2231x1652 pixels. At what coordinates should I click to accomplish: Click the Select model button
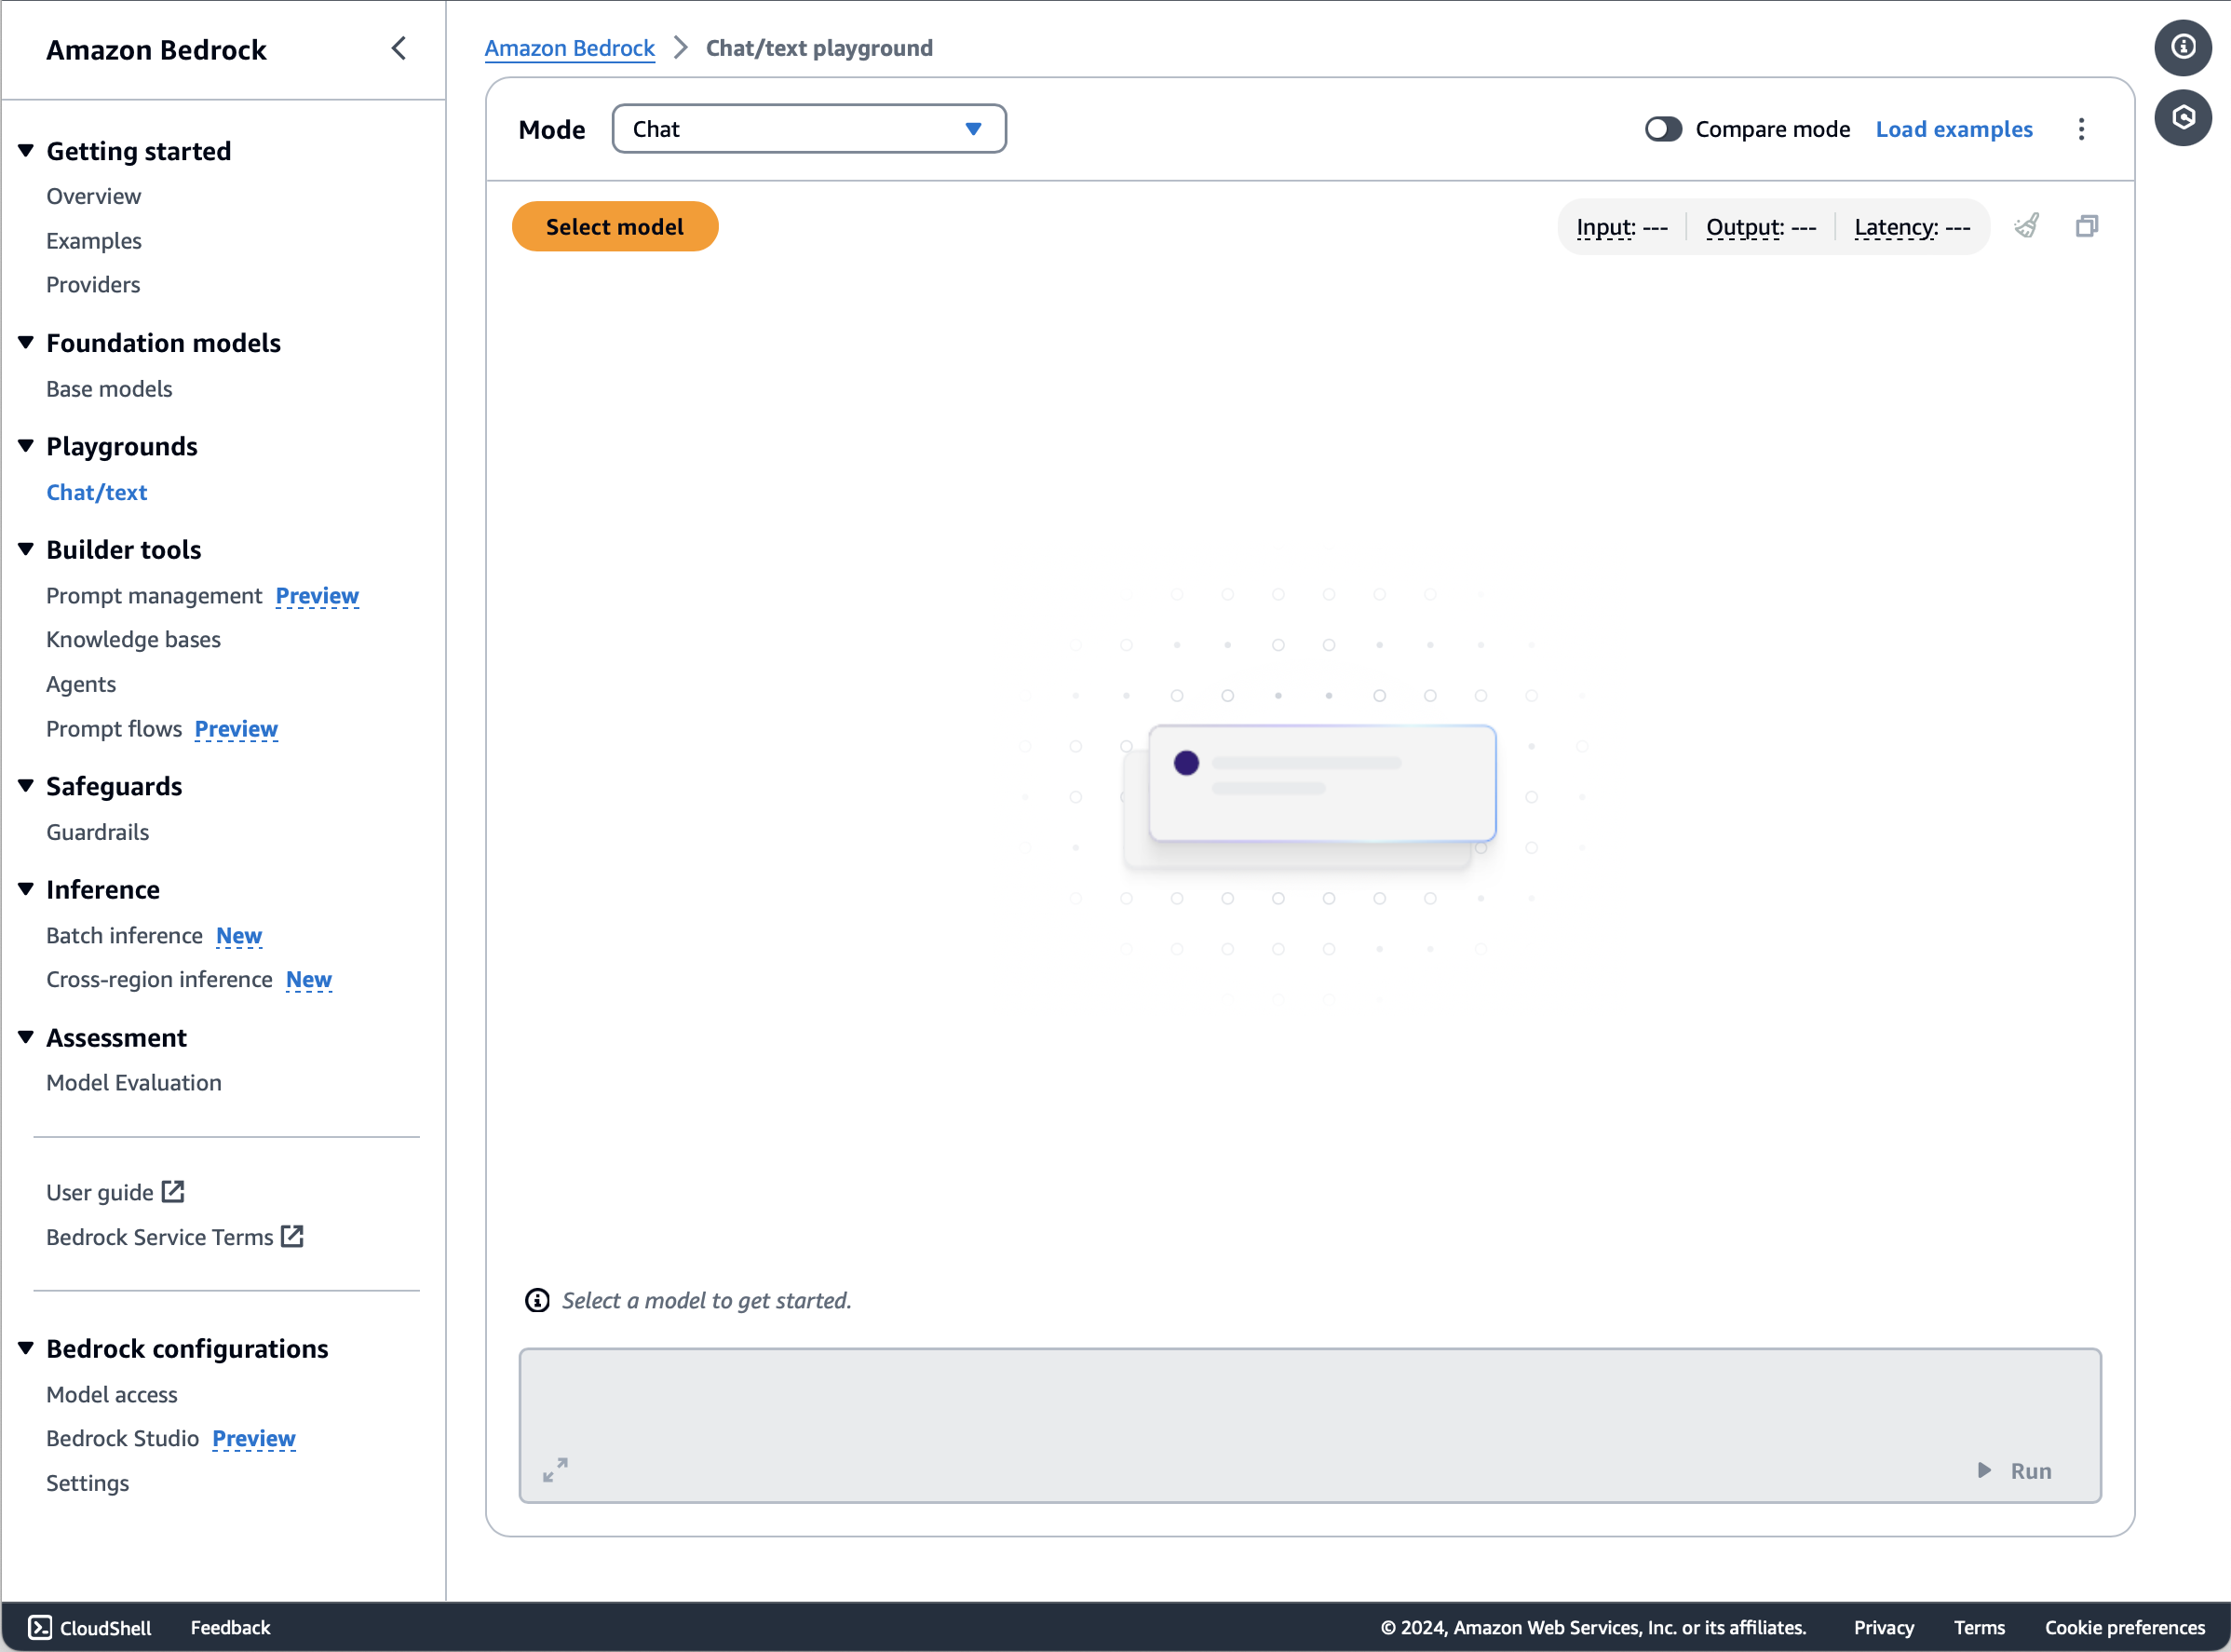point(615,226)
